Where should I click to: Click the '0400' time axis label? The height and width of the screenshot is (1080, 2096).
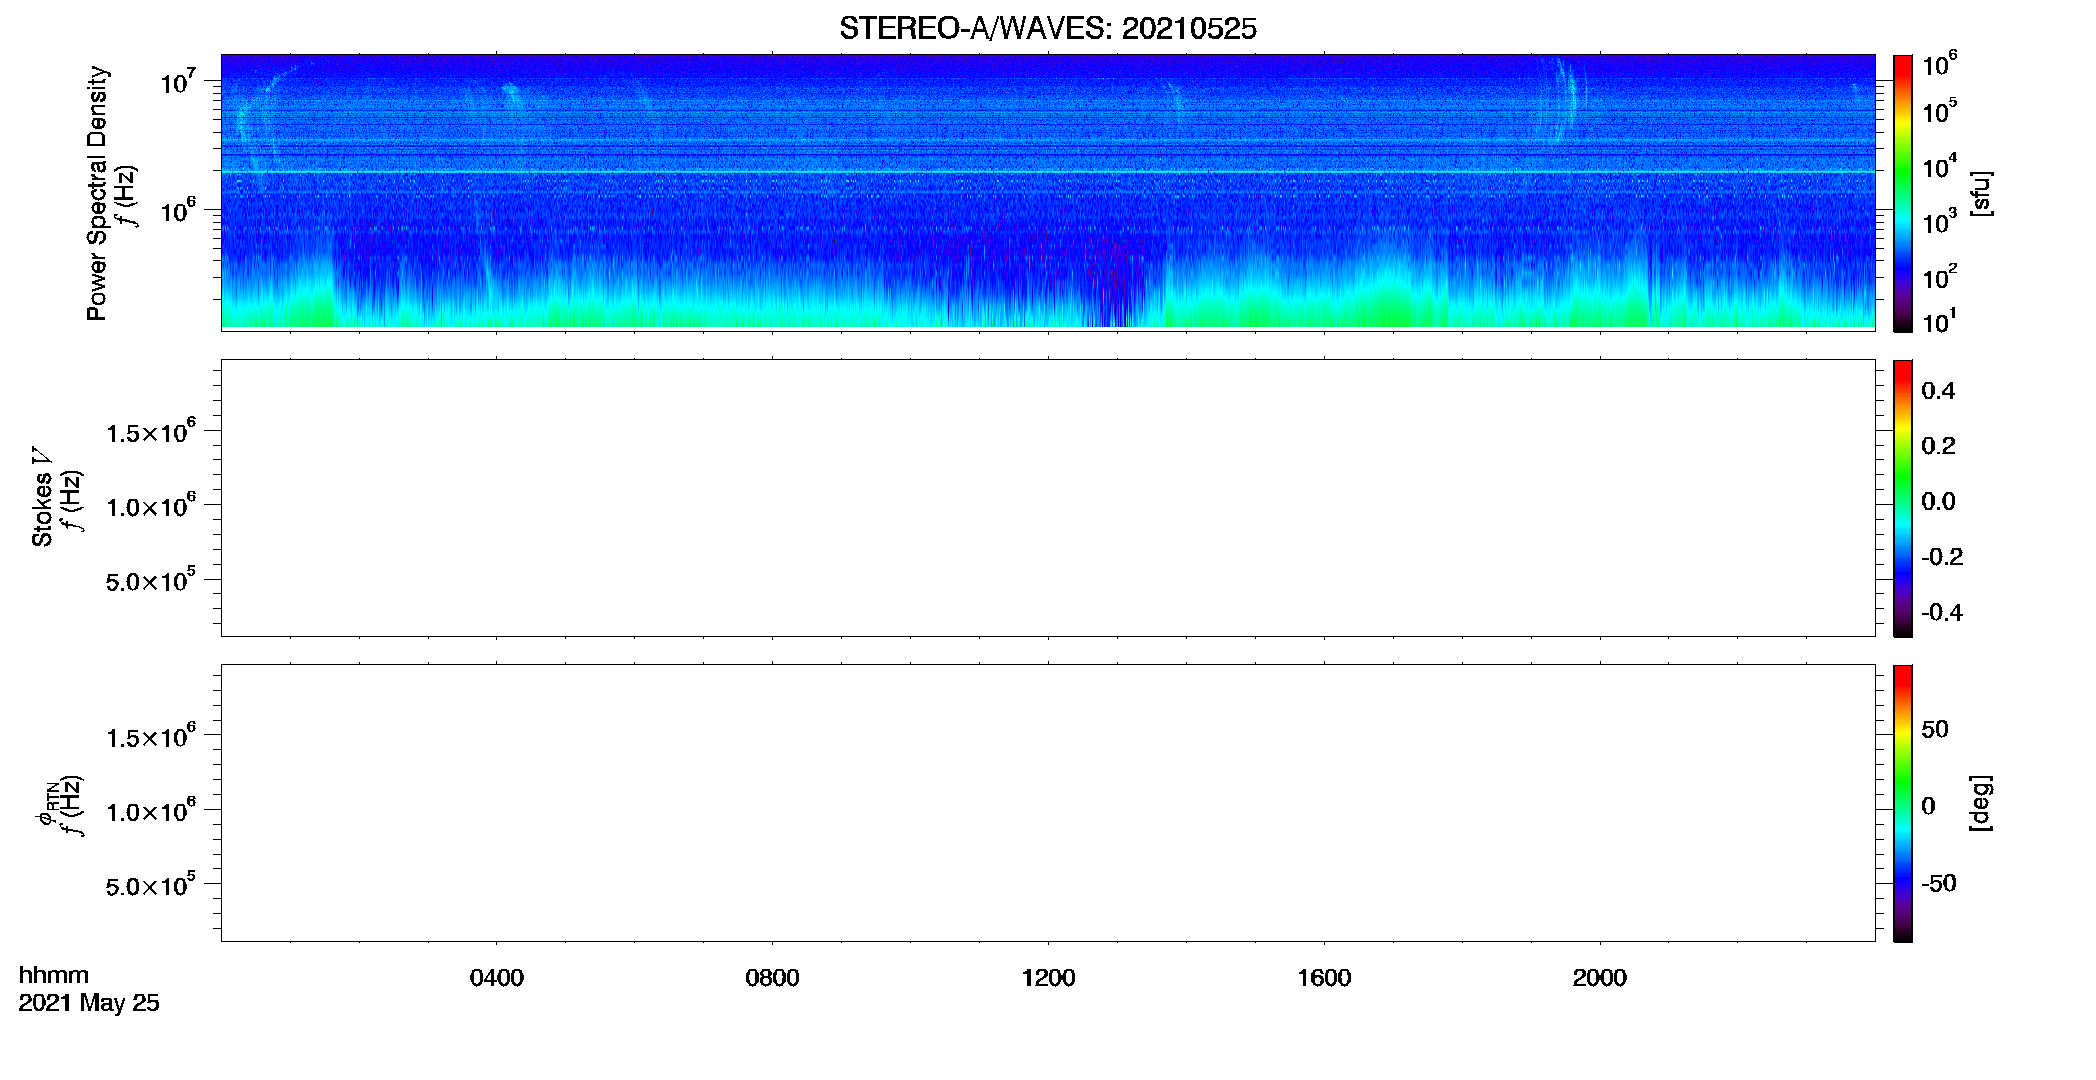pos(497,978)
